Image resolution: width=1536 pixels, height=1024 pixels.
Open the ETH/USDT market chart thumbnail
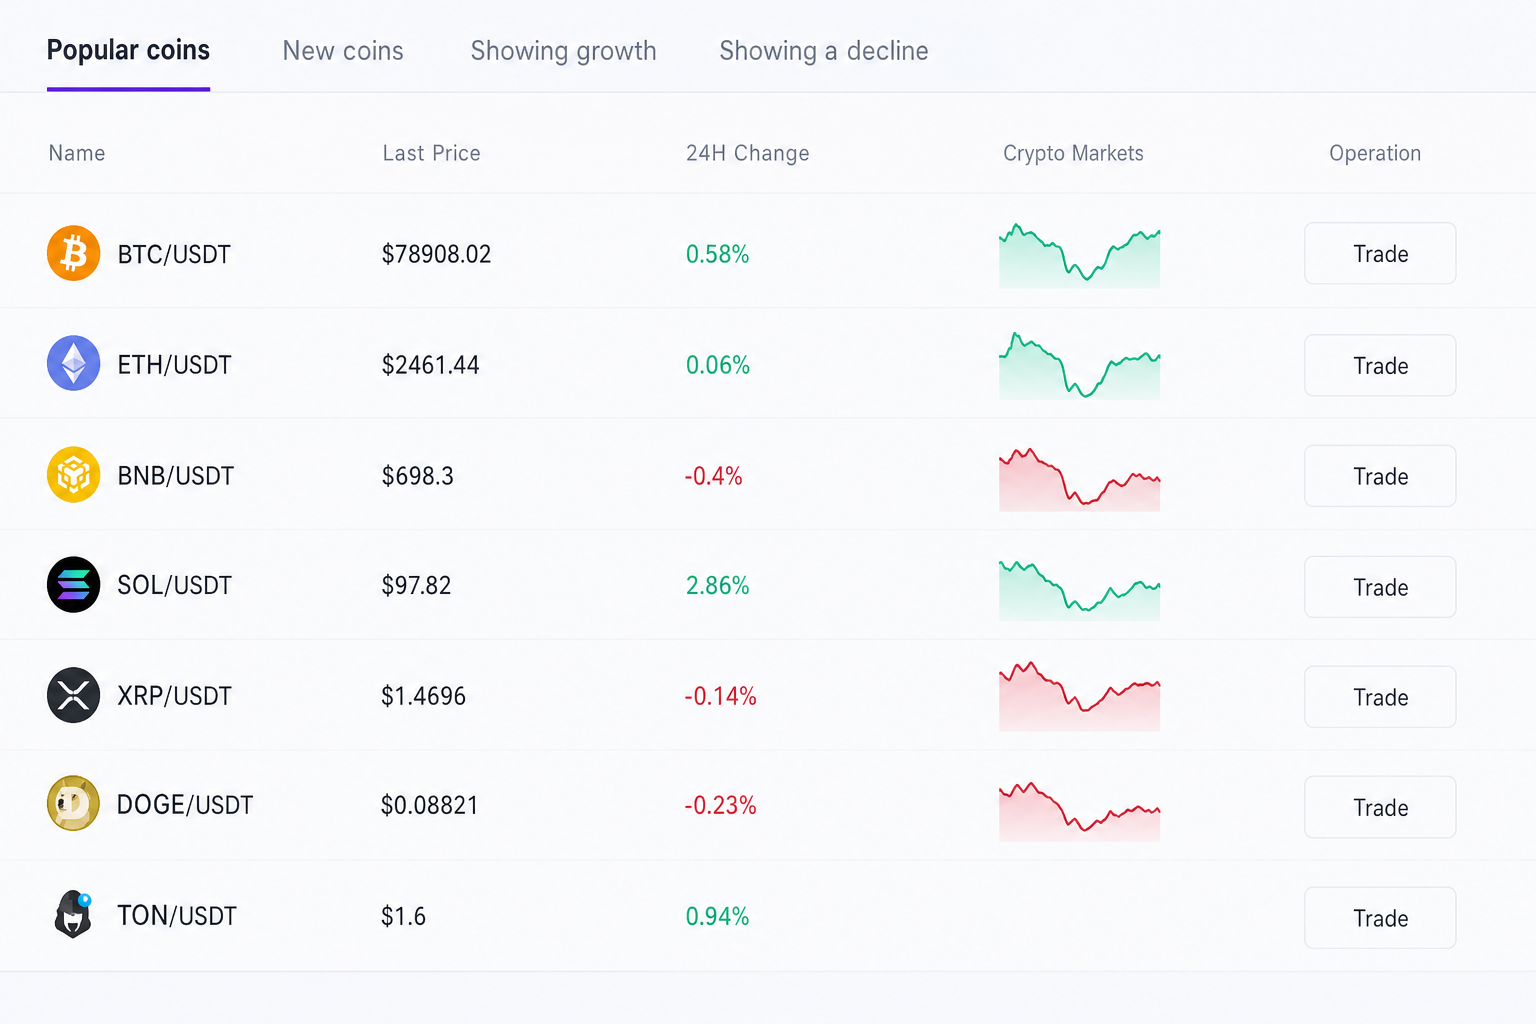point(1079,366)
